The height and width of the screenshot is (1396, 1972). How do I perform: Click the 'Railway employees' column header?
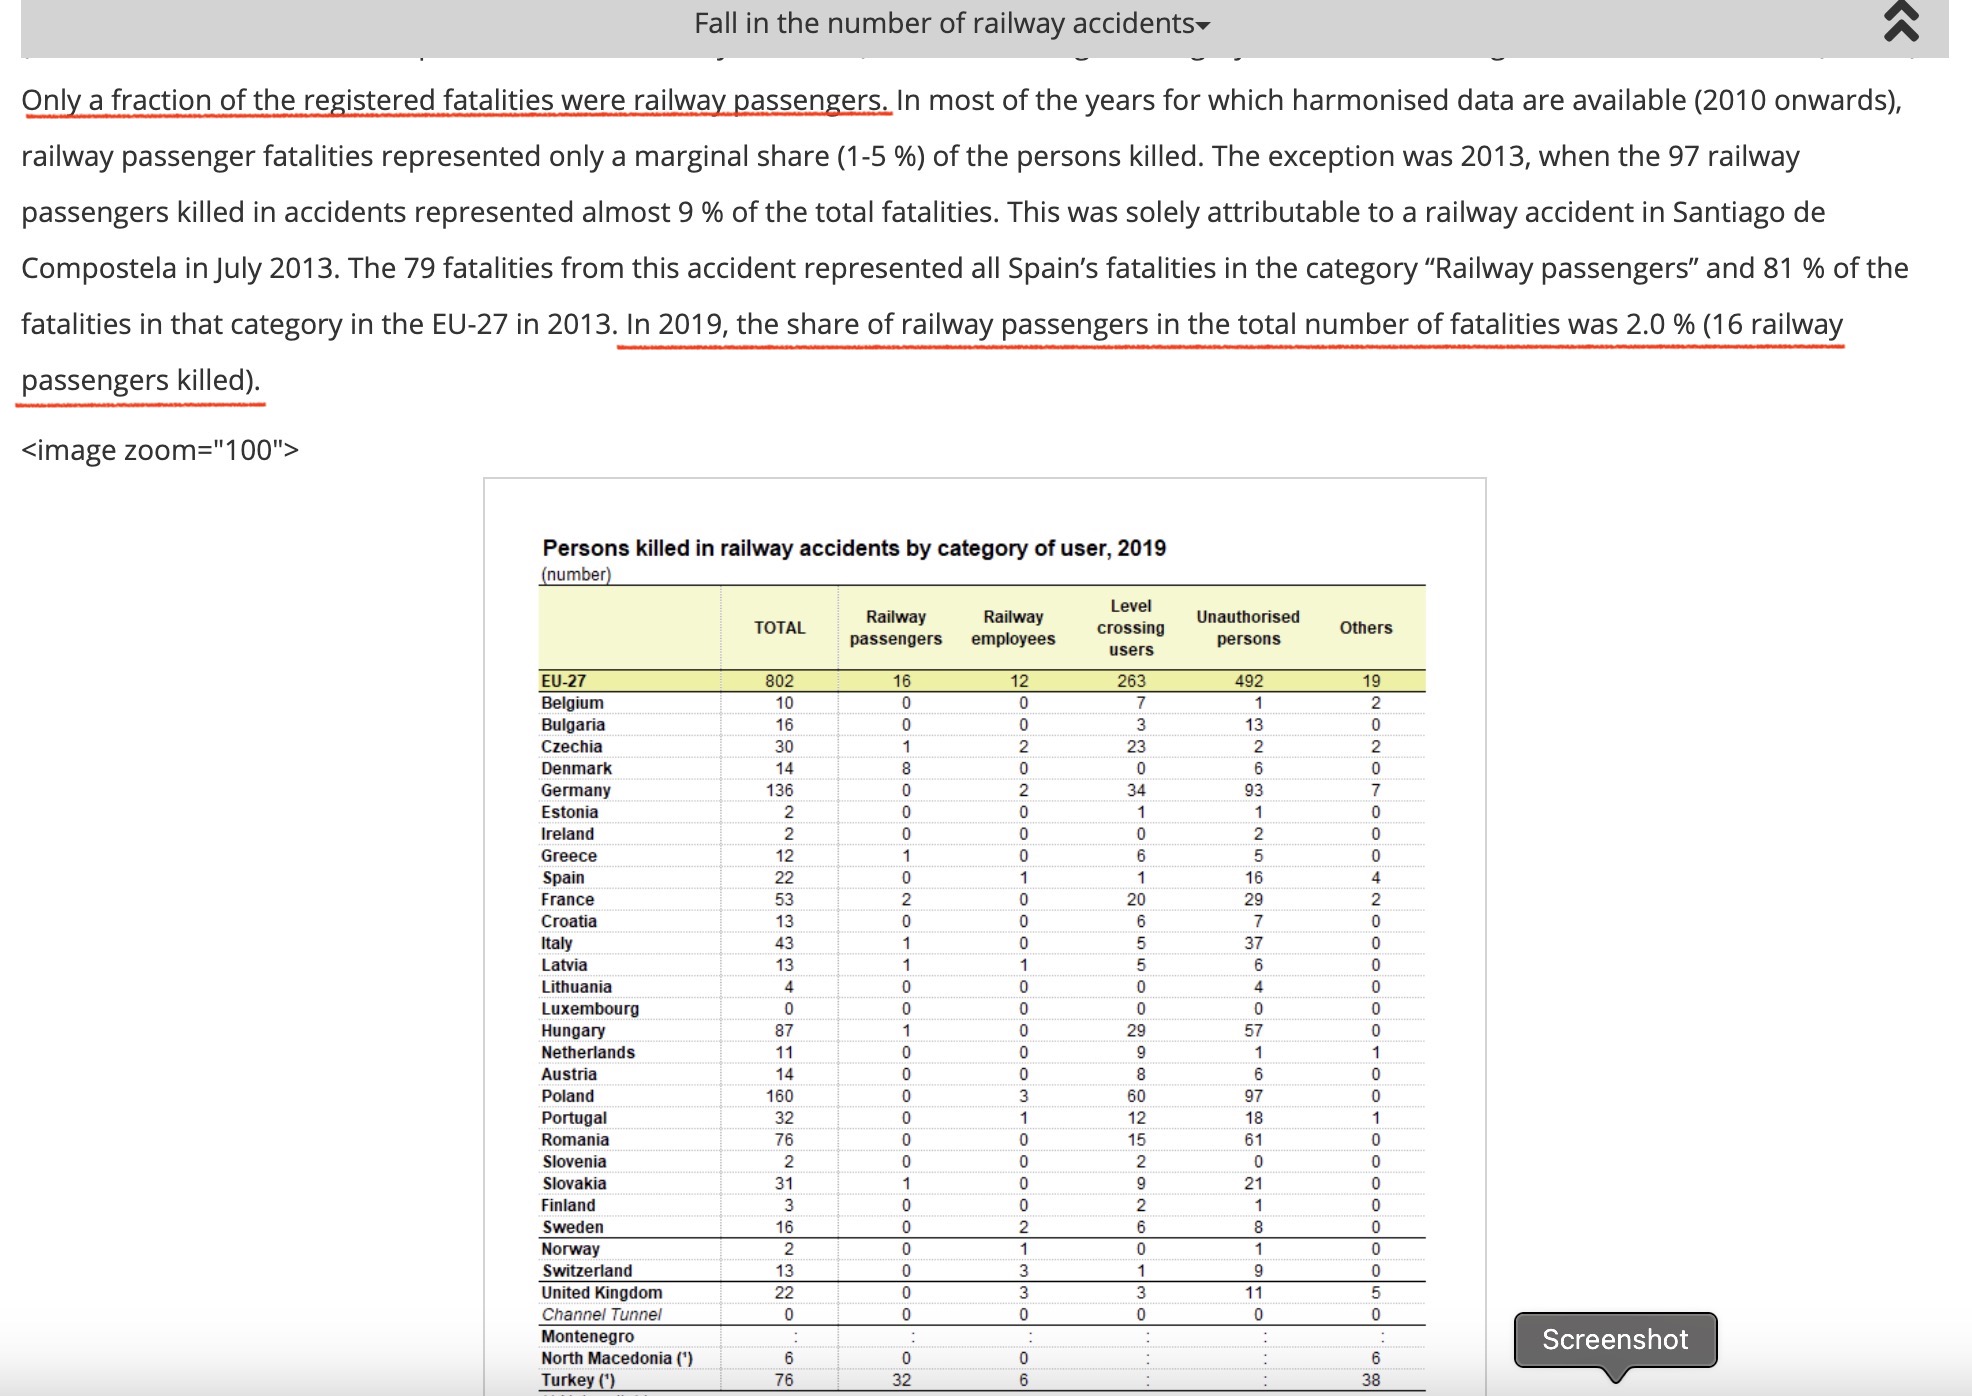click(1013, 628)
